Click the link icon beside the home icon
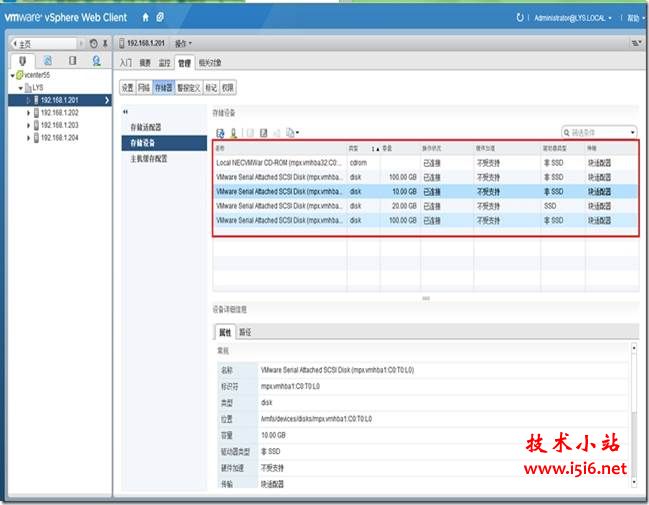649x505 pixels. [x=160, y=17]
